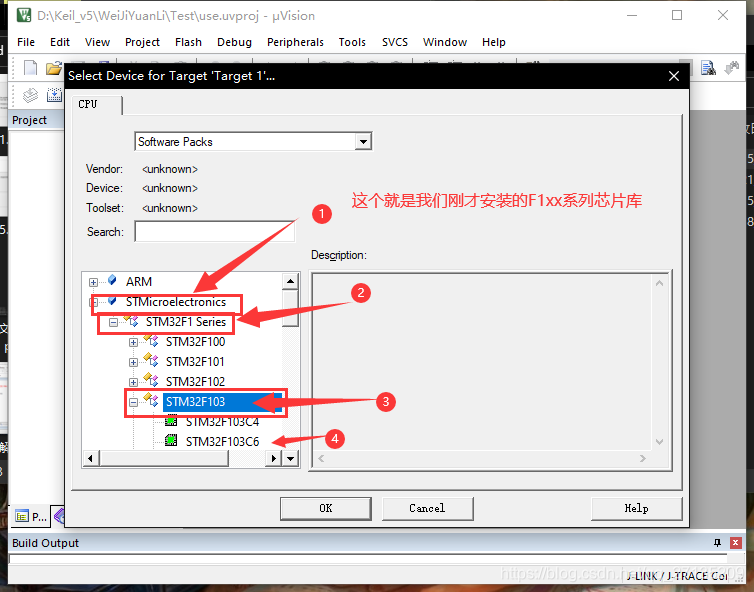Open the Window menu
The height and width of the screenshot is (592, 754).
tap(445, 42)
